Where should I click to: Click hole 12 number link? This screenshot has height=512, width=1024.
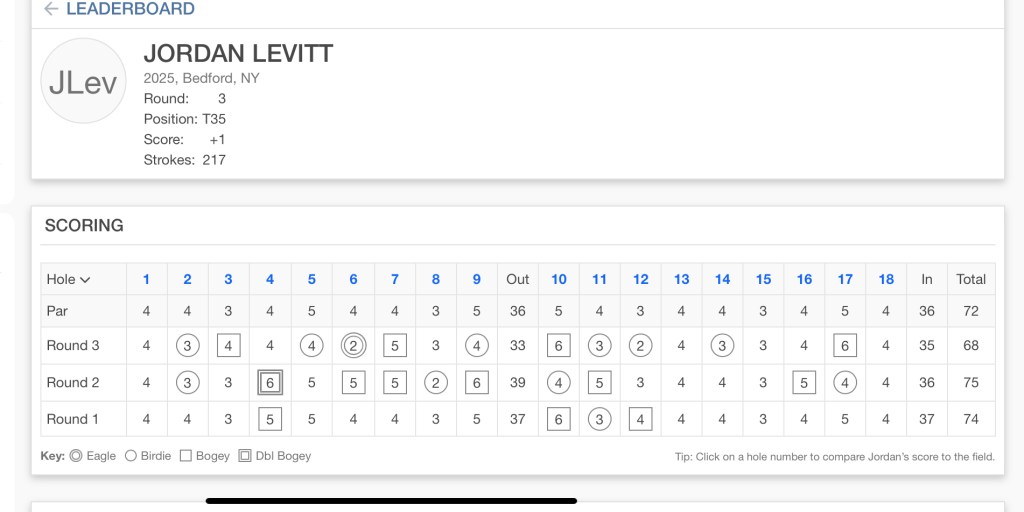(x=641, y=280)
